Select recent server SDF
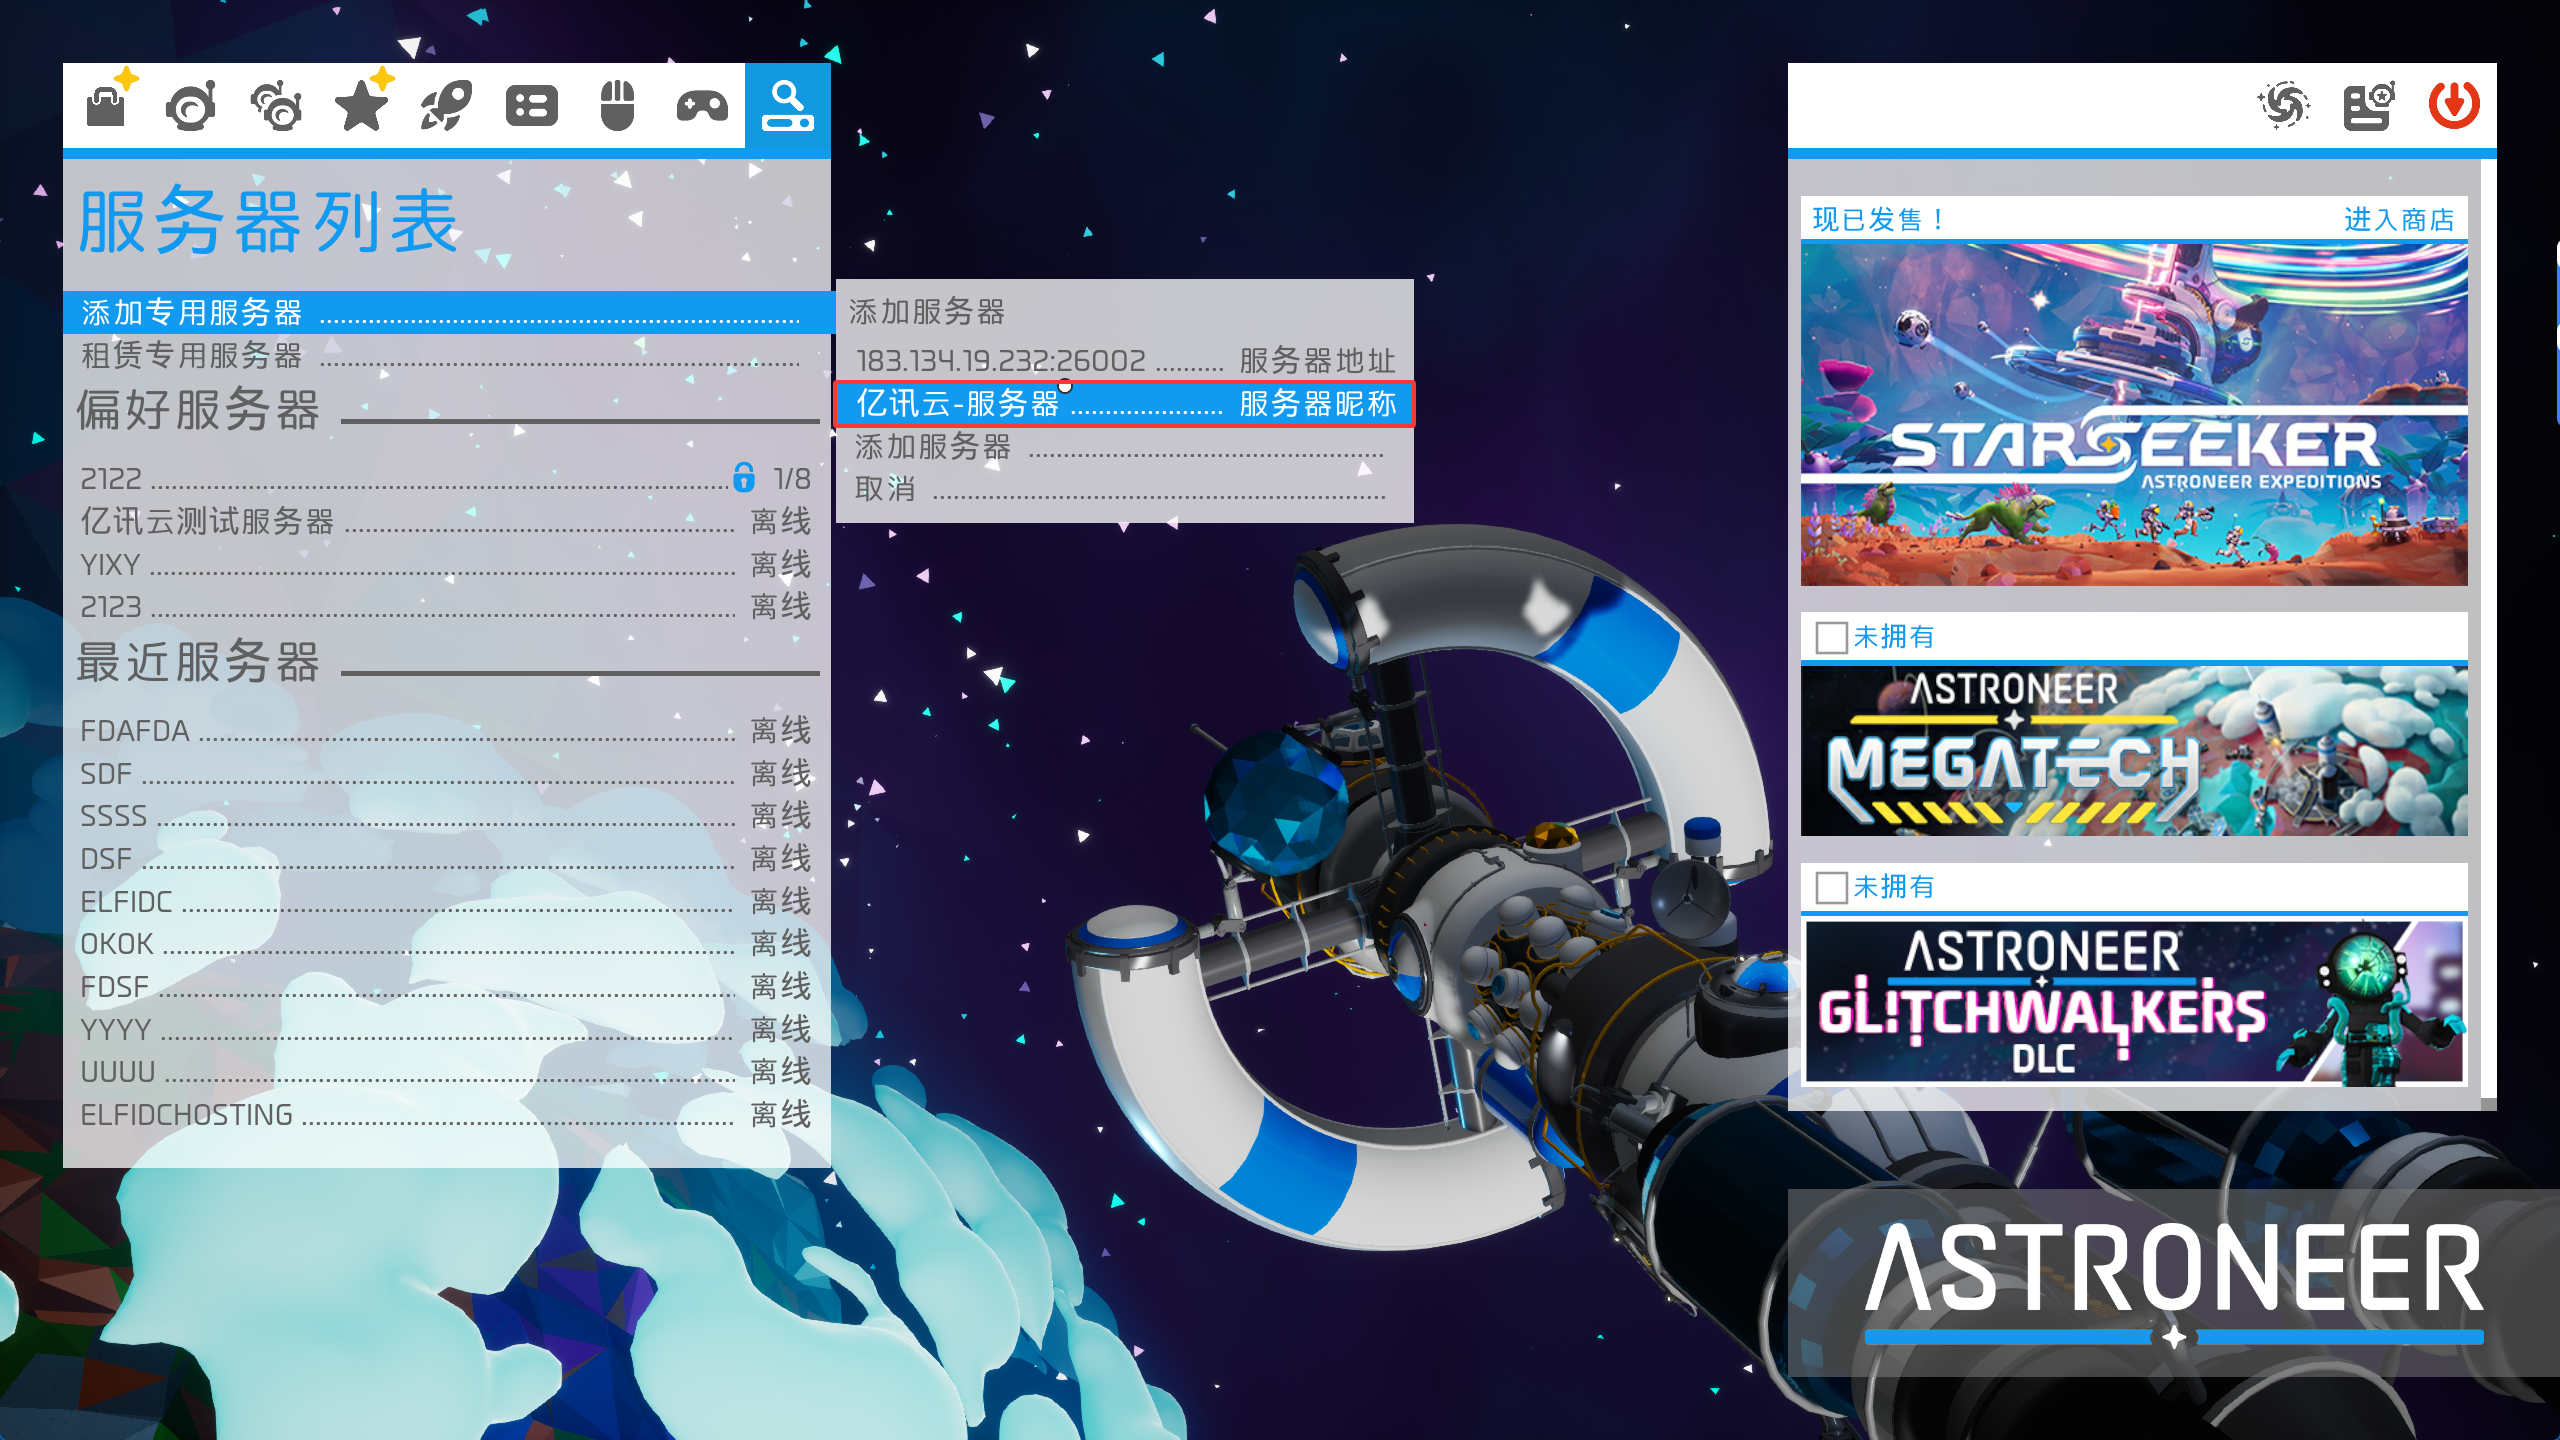The image size is (2560, 1440). pos(447,773)
